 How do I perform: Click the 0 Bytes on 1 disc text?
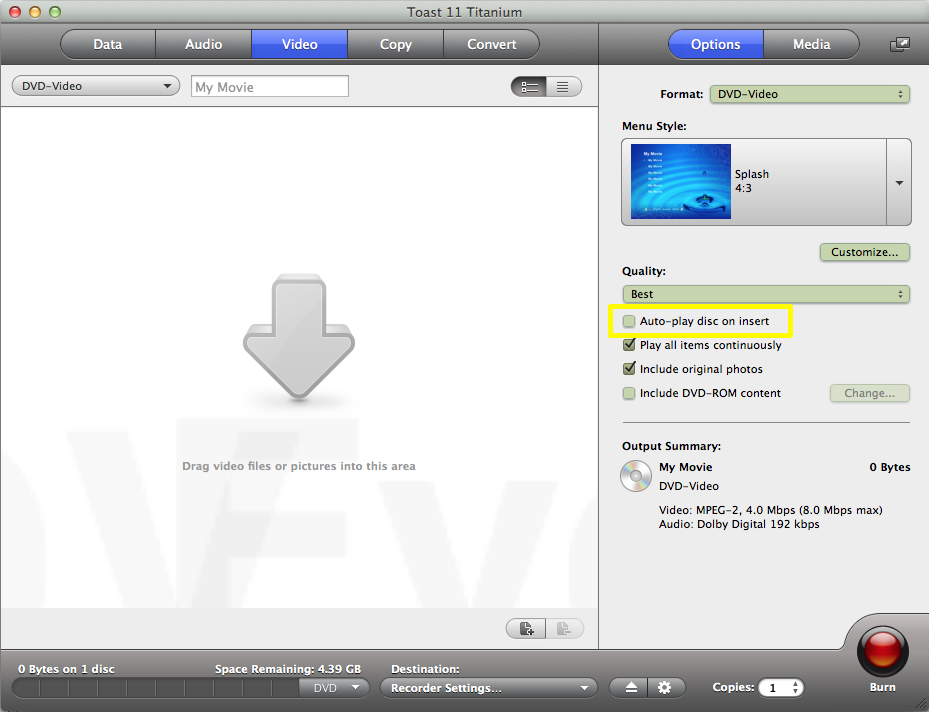(66, 669)
